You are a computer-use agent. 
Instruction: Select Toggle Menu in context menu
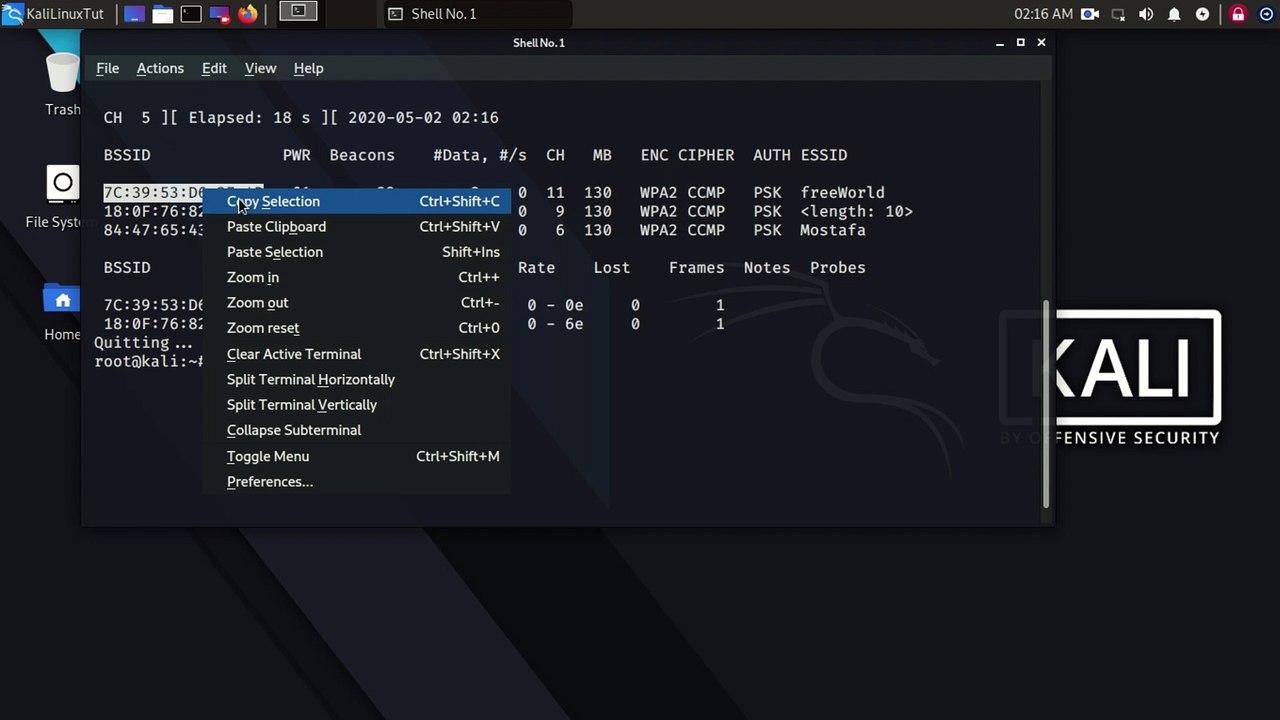357,456
